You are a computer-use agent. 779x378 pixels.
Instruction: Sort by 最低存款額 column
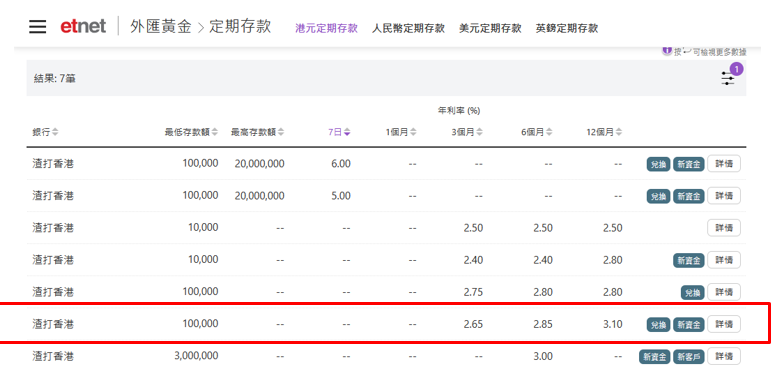pyautogui.click(x=191, y=132)
